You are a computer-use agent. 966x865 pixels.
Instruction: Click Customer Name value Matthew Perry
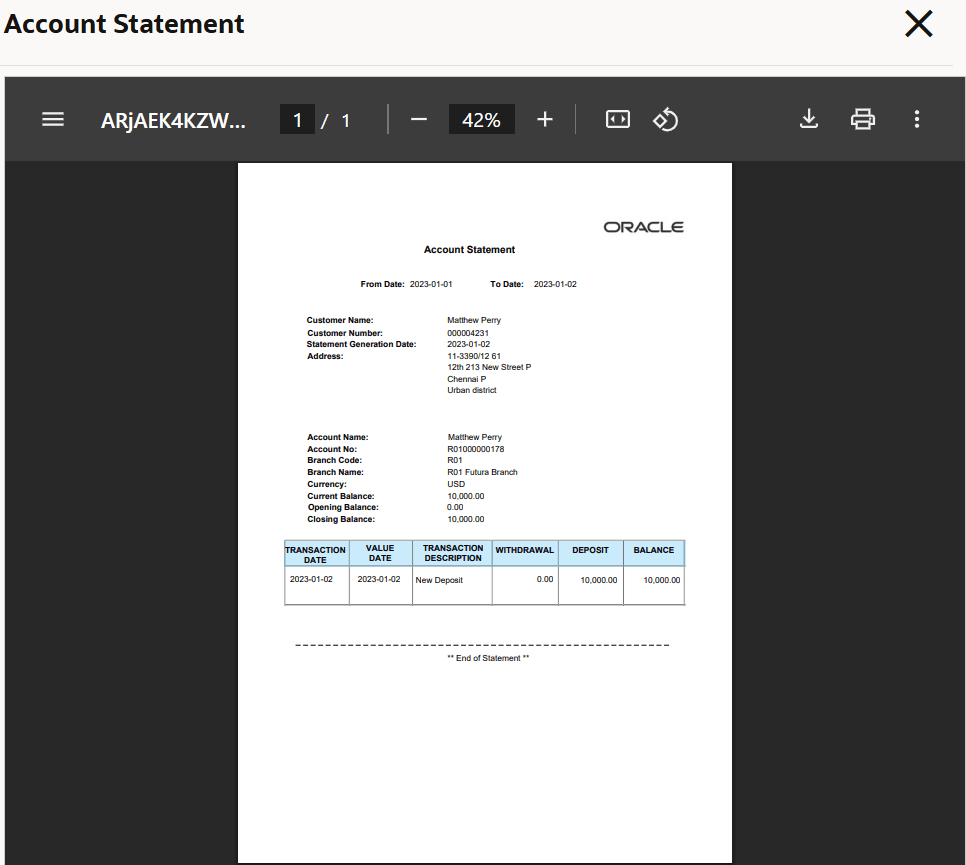pyautogui.click(x=474, y=320)
